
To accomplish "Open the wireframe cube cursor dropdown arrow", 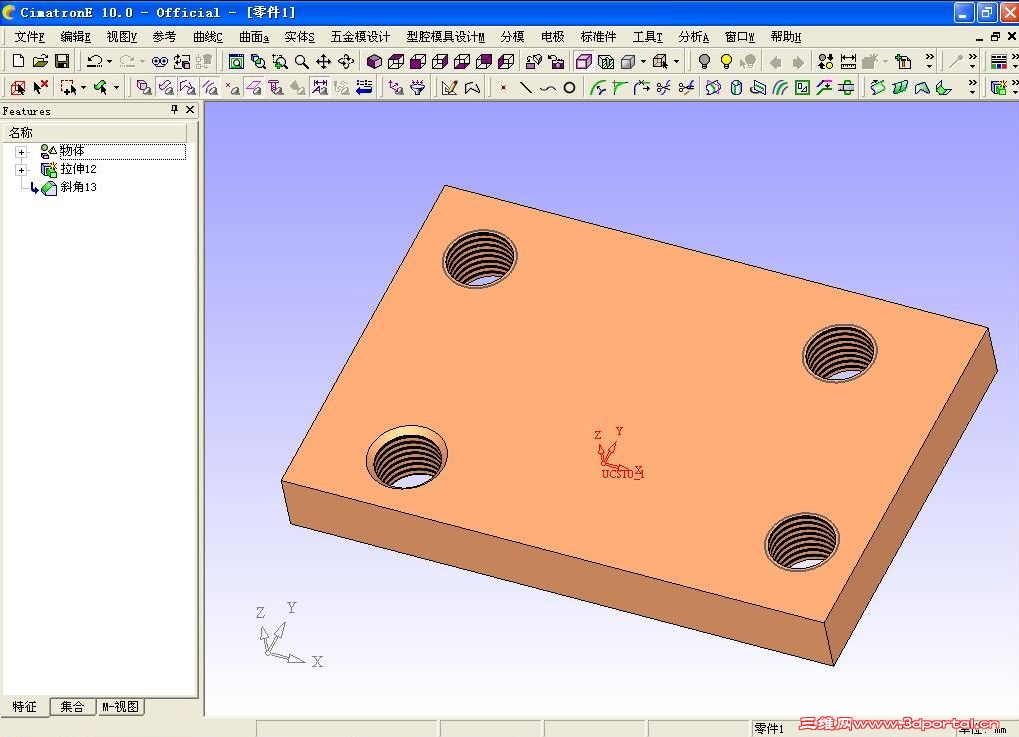I will point(677,62).
